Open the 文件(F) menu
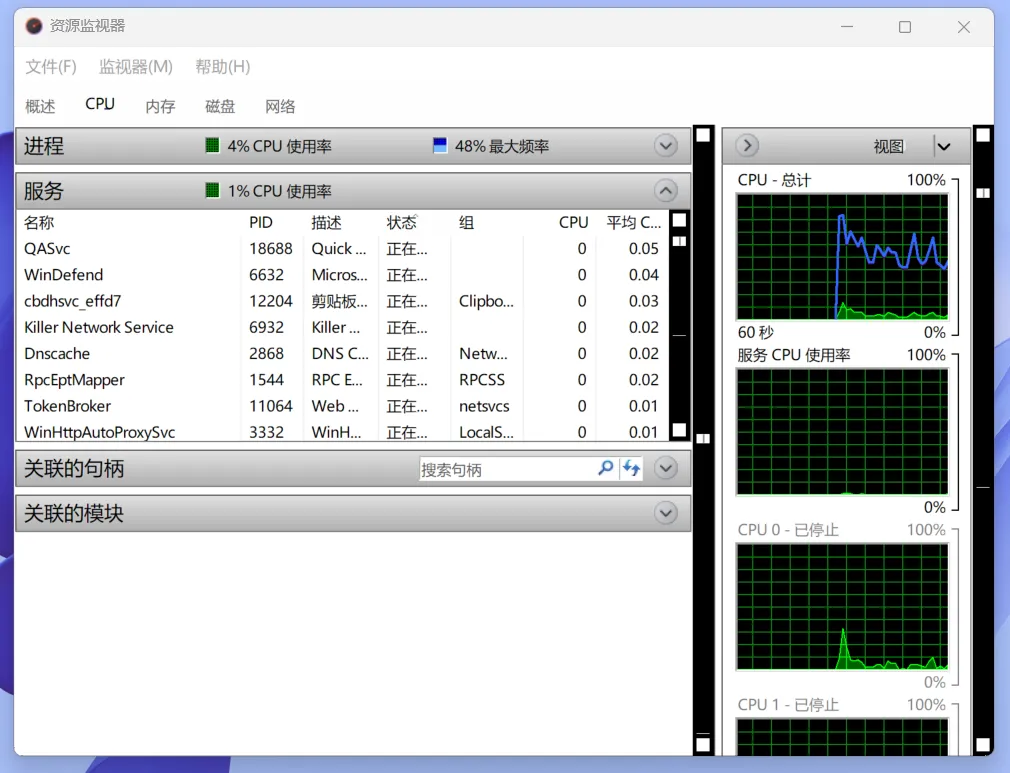 [51, 67]
